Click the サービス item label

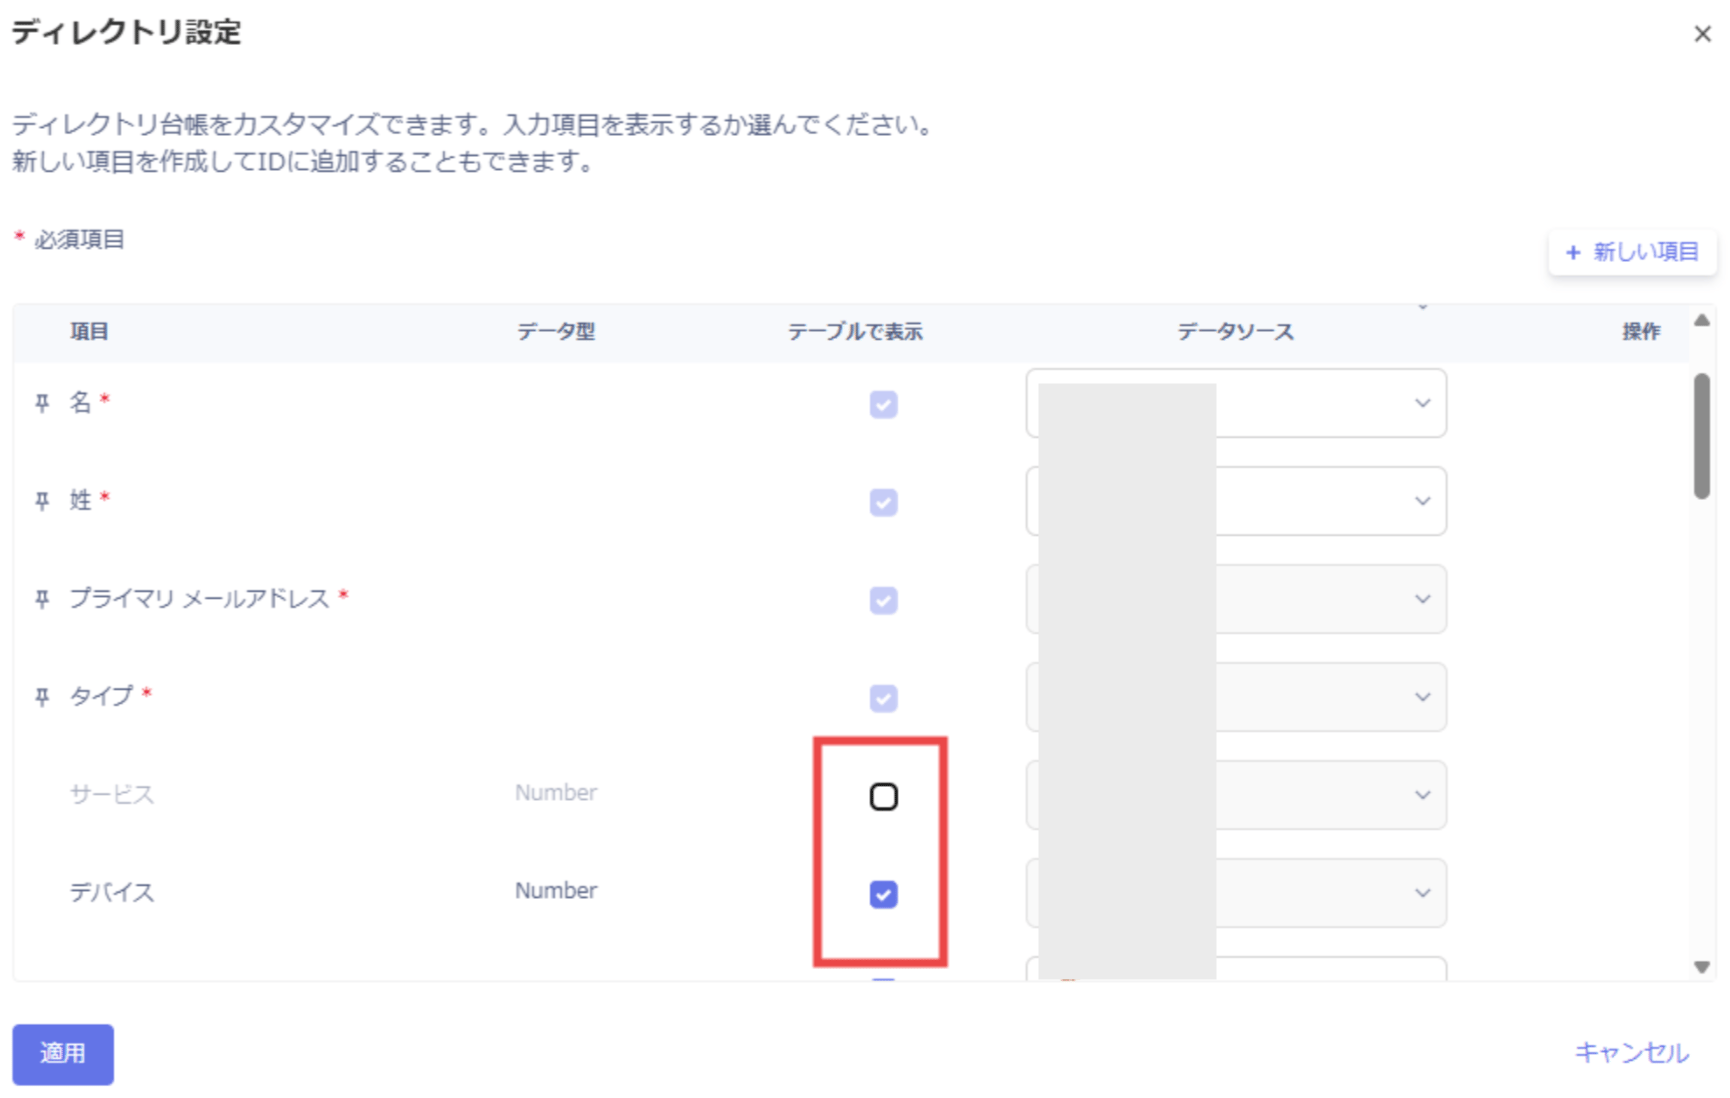[x=112, y=795]
